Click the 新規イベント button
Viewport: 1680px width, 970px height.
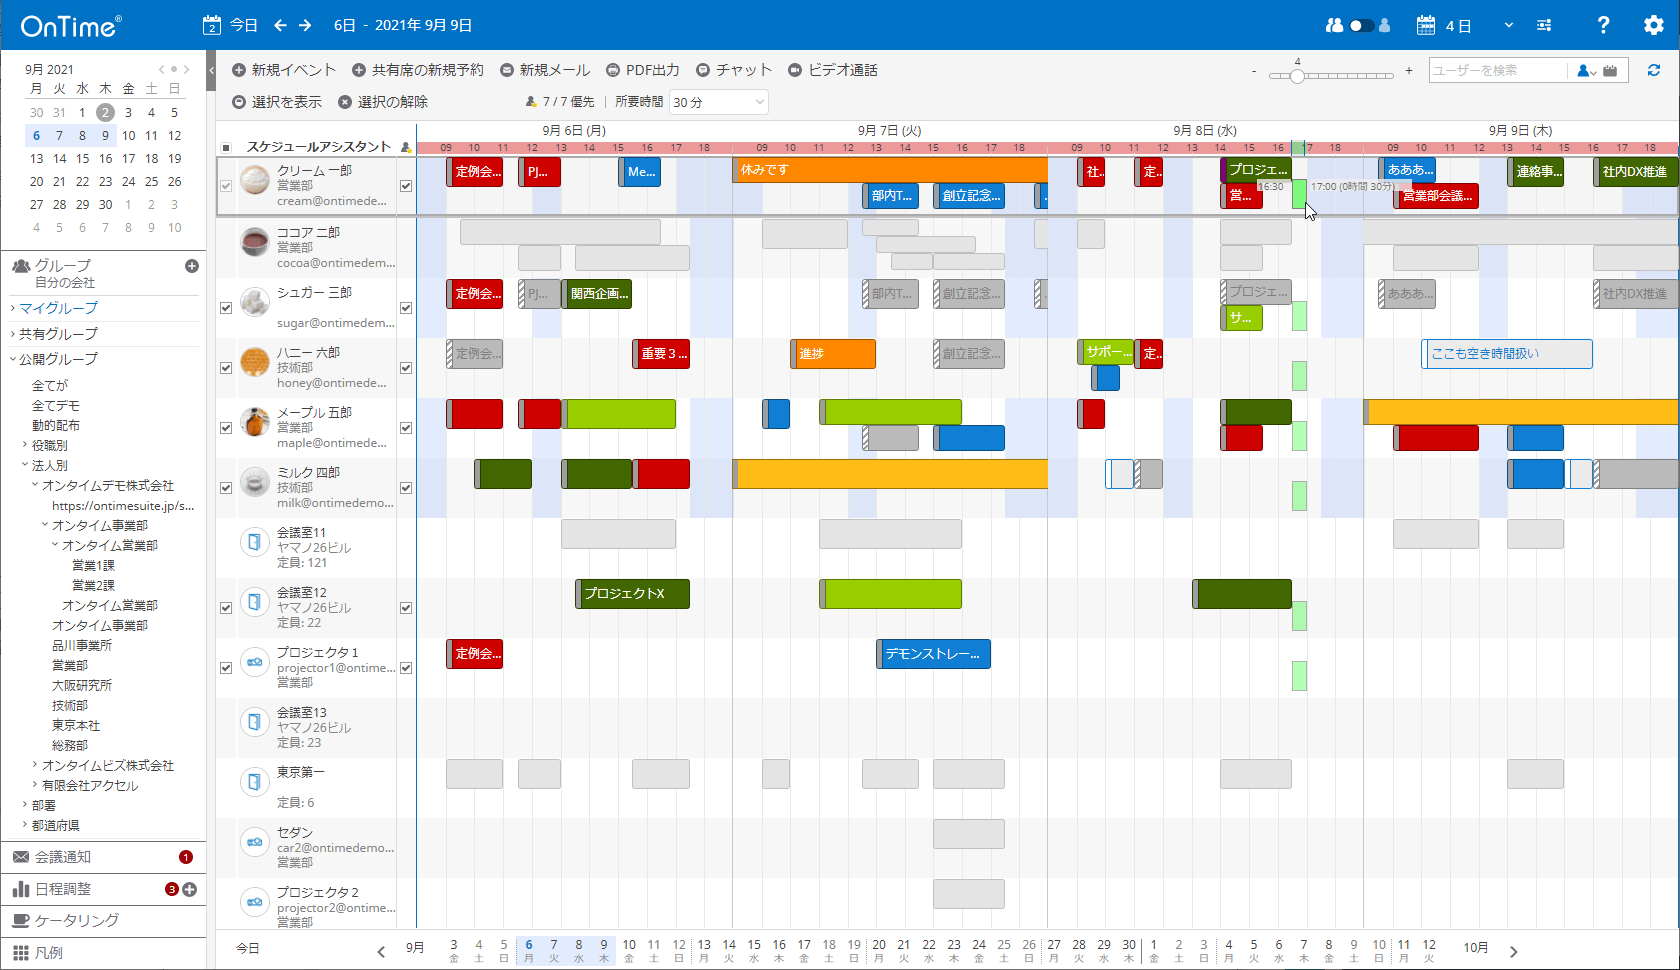point(284,70)
